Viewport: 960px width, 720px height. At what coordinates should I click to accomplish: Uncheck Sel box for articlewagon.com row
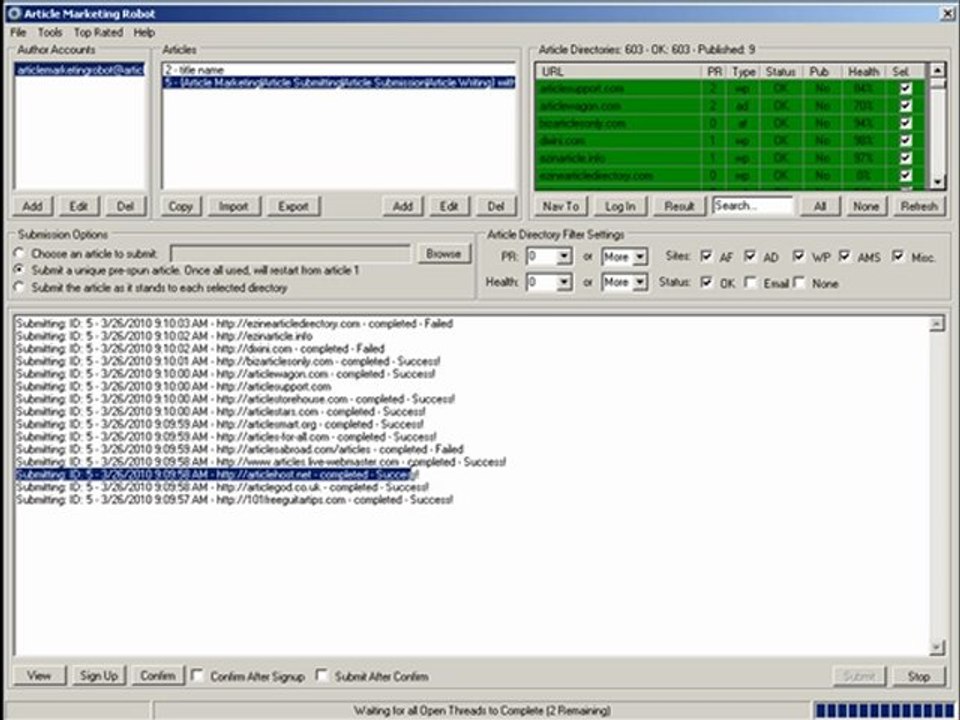point(906,106)
